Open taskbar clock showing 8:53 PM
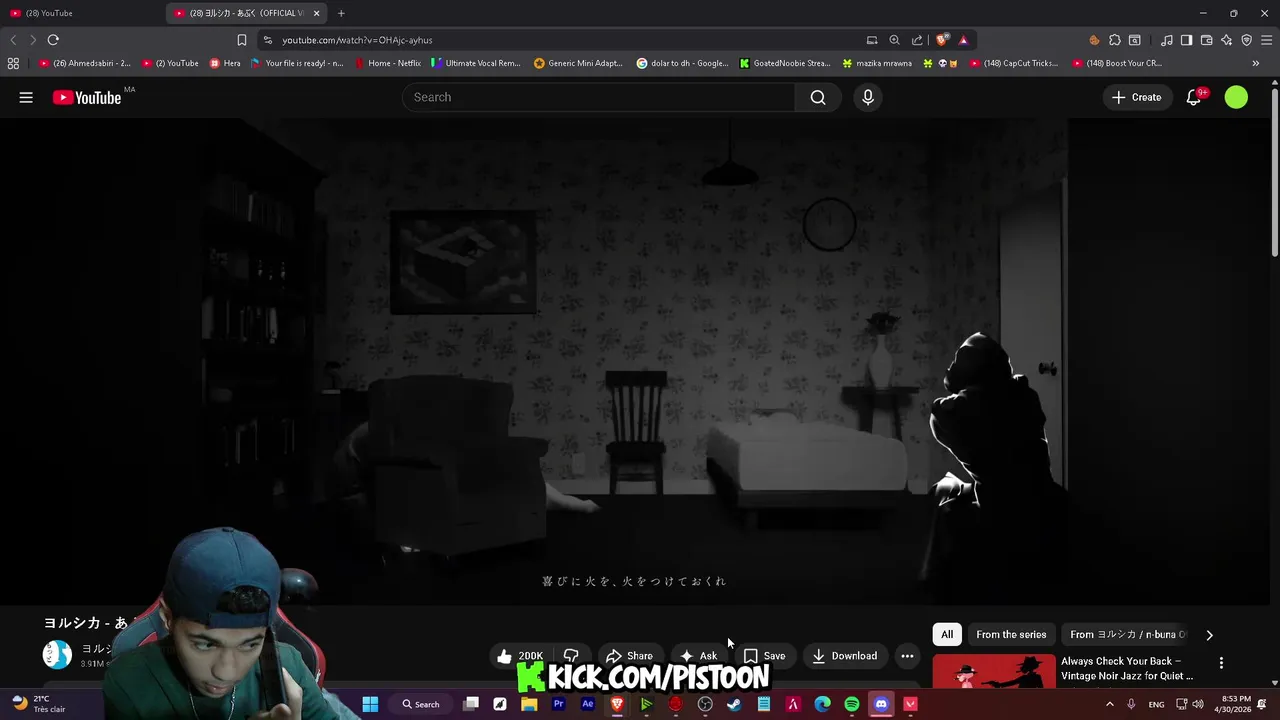The image size is (1280, 720). coord(1234,704)
